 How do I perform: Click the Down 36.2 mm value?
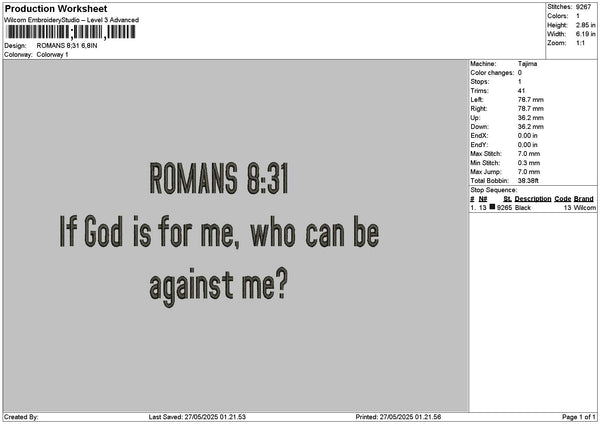point(530,127)
